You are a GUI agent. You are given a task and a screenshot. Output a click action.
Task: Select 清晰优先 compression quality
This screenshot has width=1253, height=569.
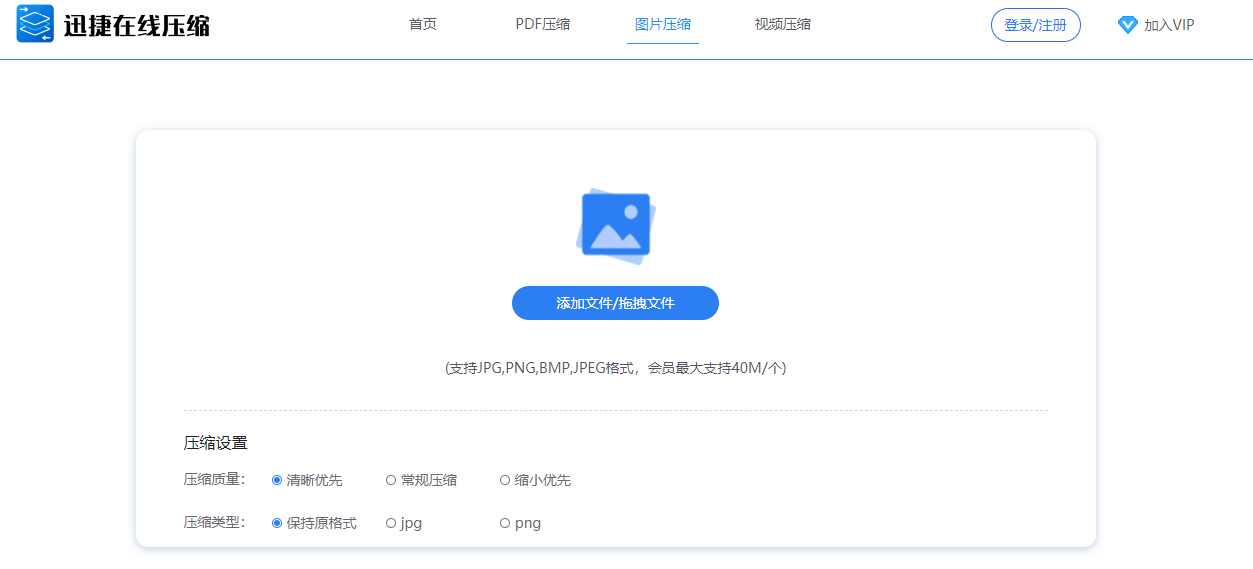click(x=307, y=480)
